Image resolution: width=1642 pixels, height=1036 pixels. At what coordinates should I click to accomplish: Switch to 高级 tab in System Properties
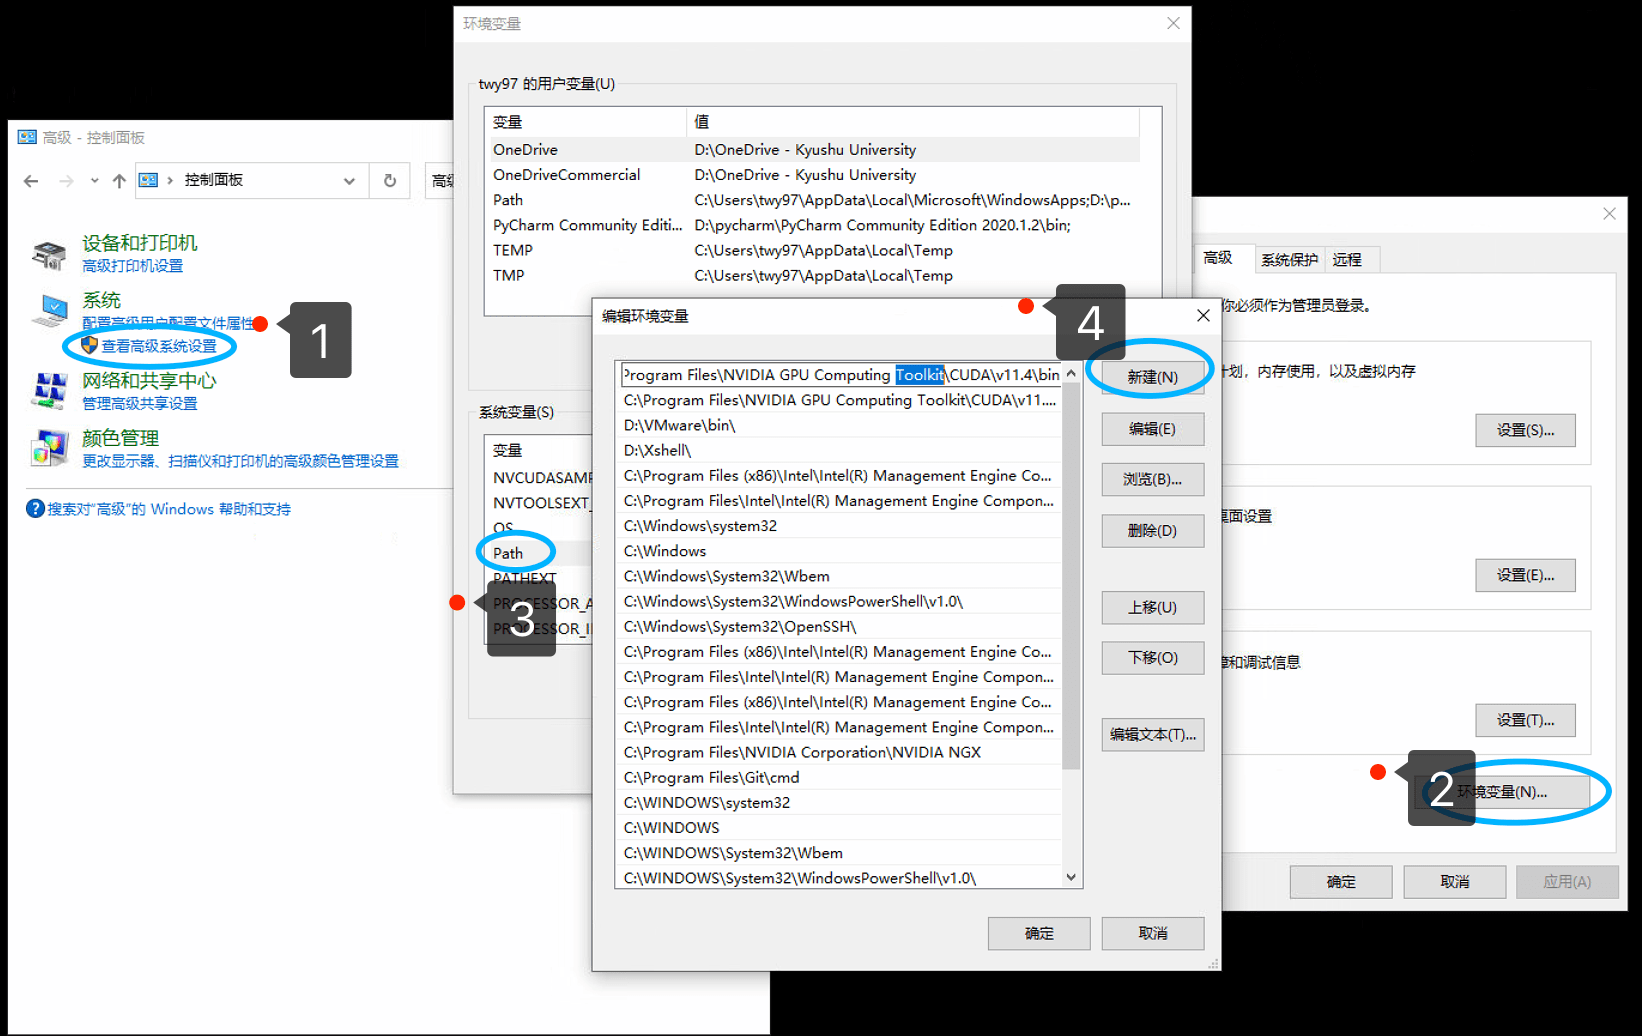pos(1218,258)
